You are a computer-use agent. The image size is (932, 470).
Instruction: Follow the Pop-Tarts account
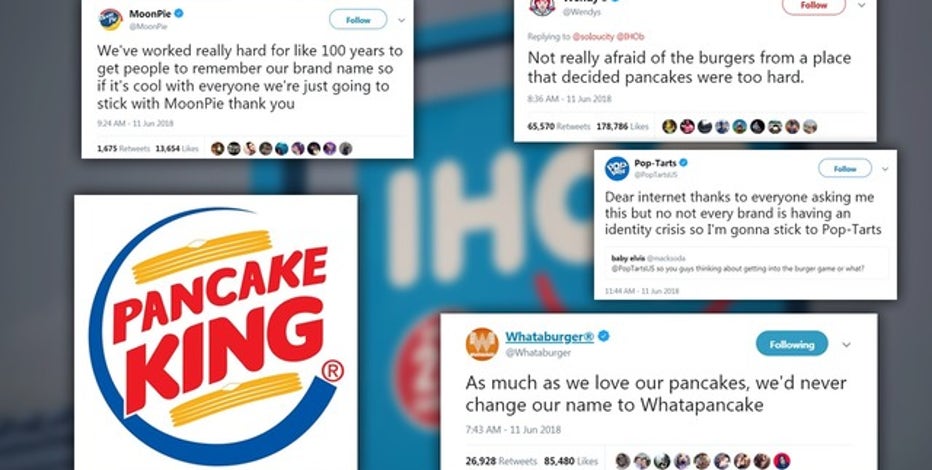pyautogui.click(x=845, y=169)
